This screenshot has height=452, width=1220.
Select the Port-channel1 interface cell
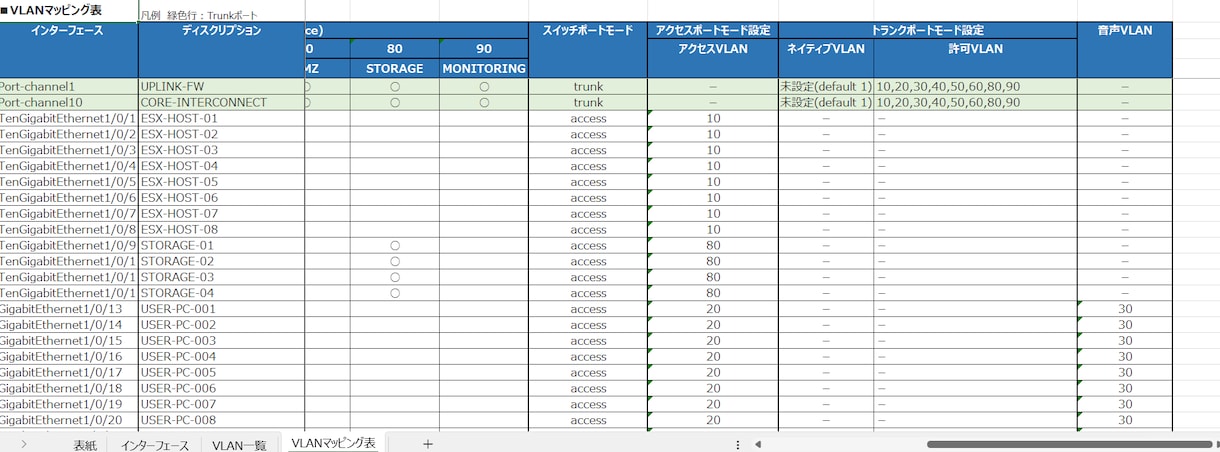pos(69,87)
